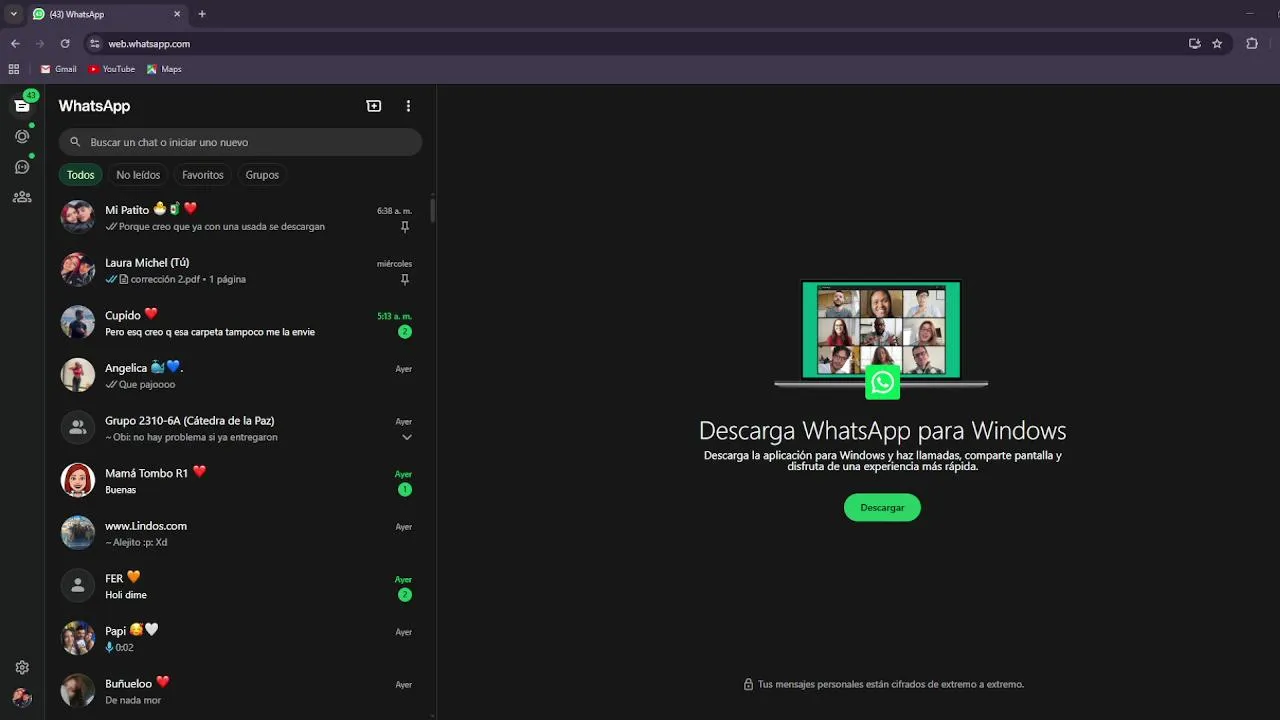Switch to the WhatsApp browser tab

tap(106, 14)
